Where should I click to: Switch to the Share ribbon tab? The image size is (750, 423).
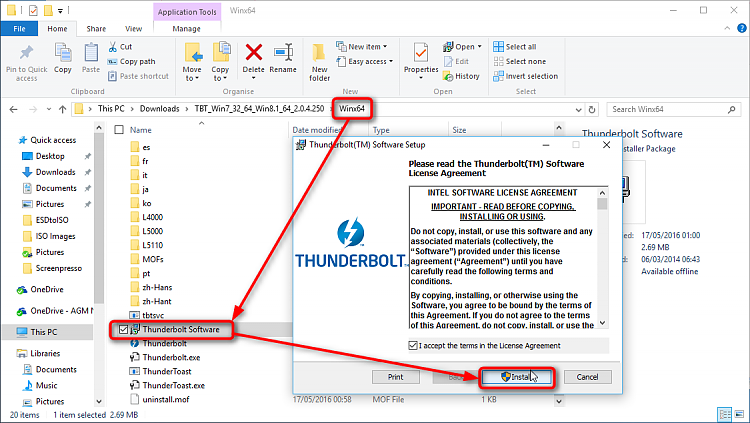(96, 29)
